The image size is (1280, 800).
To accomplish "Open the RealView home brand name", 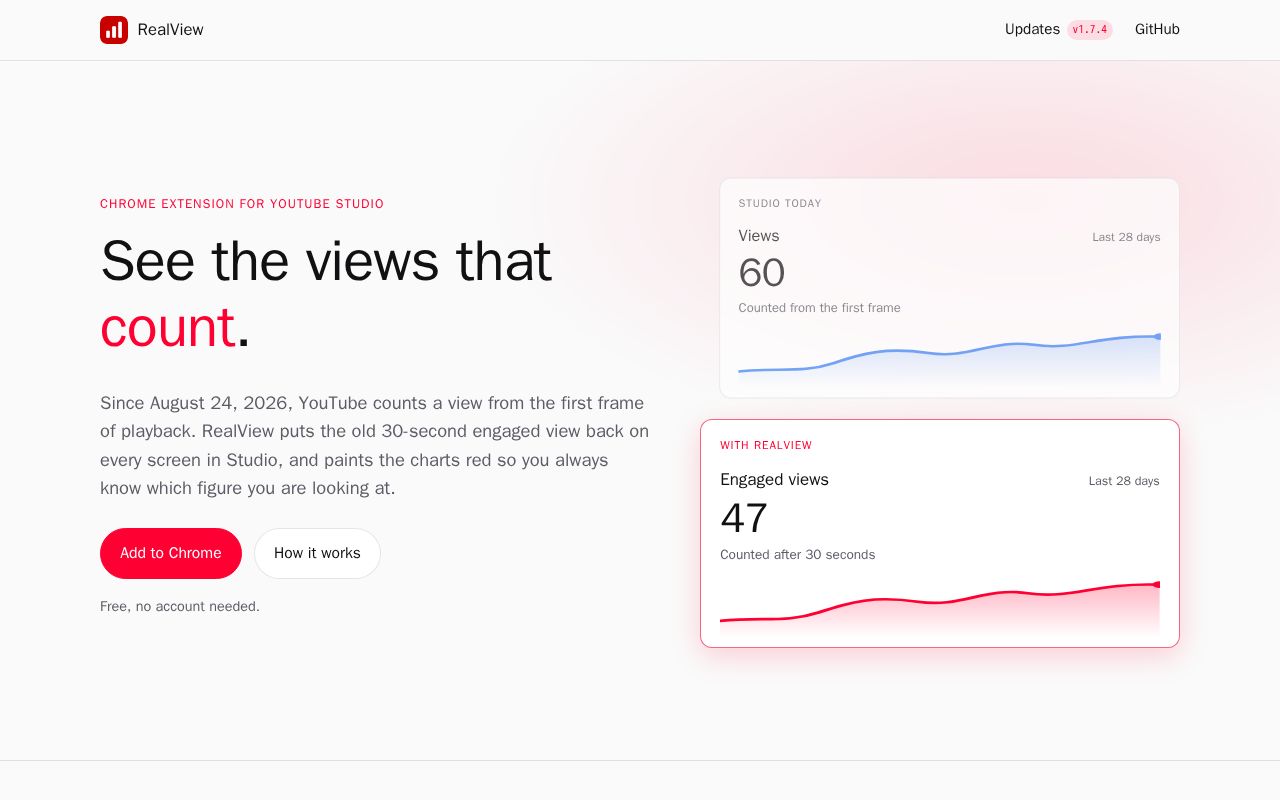I will click(x=171, y=30).
